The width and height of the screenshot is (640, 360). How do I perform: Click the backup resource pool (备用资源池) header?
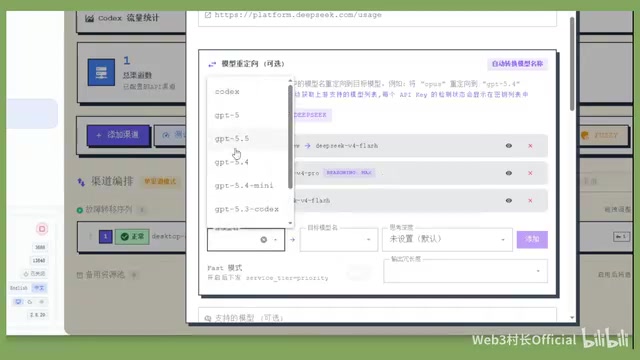click(x=105, y=275)
